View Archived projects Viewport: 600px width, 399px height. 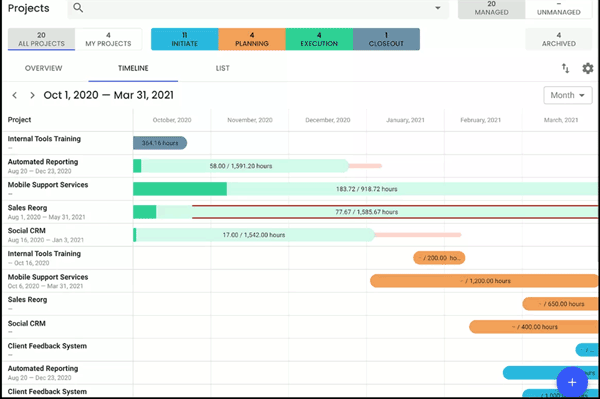559,39
